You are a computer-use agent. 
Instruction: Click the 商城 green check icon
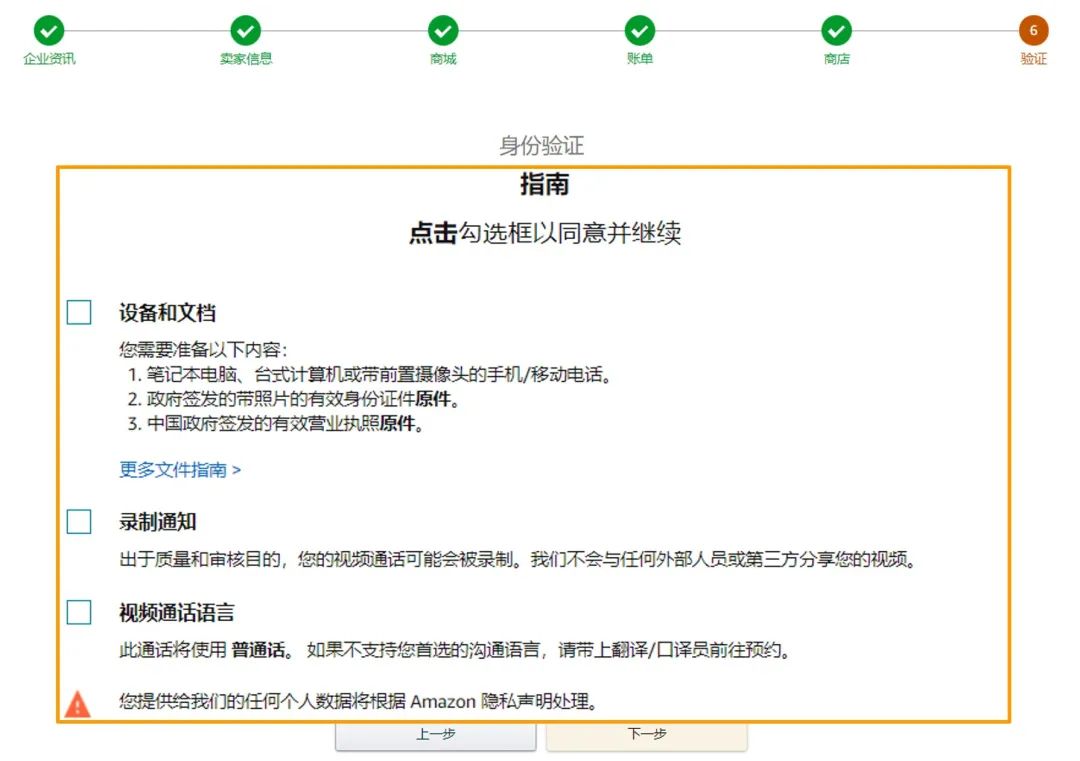[443, 30]
